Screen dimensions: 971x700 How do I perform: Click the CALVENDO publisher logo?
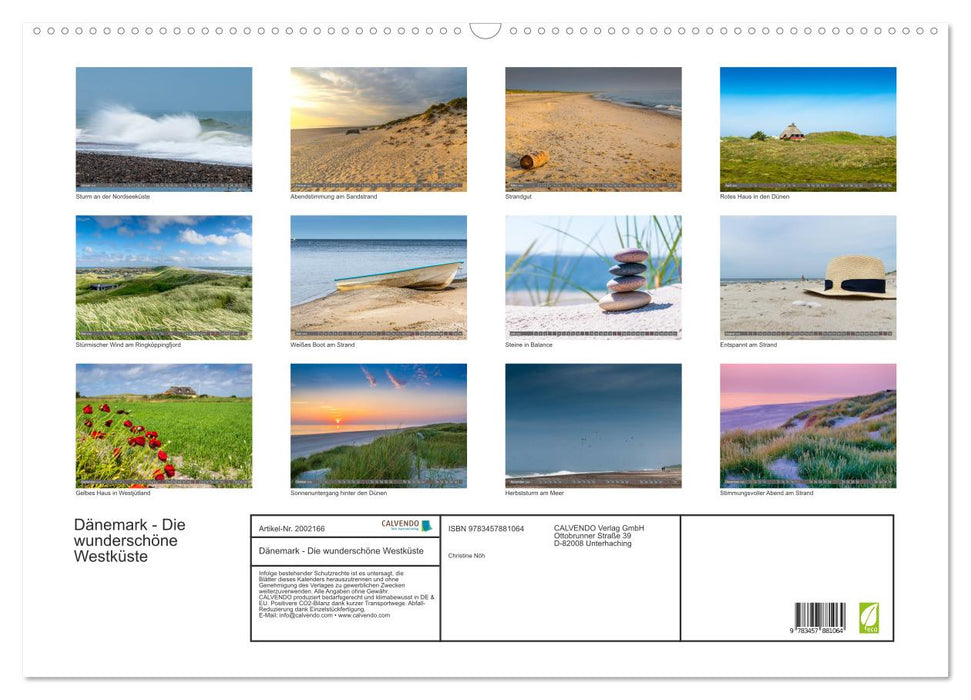[399, 524]
